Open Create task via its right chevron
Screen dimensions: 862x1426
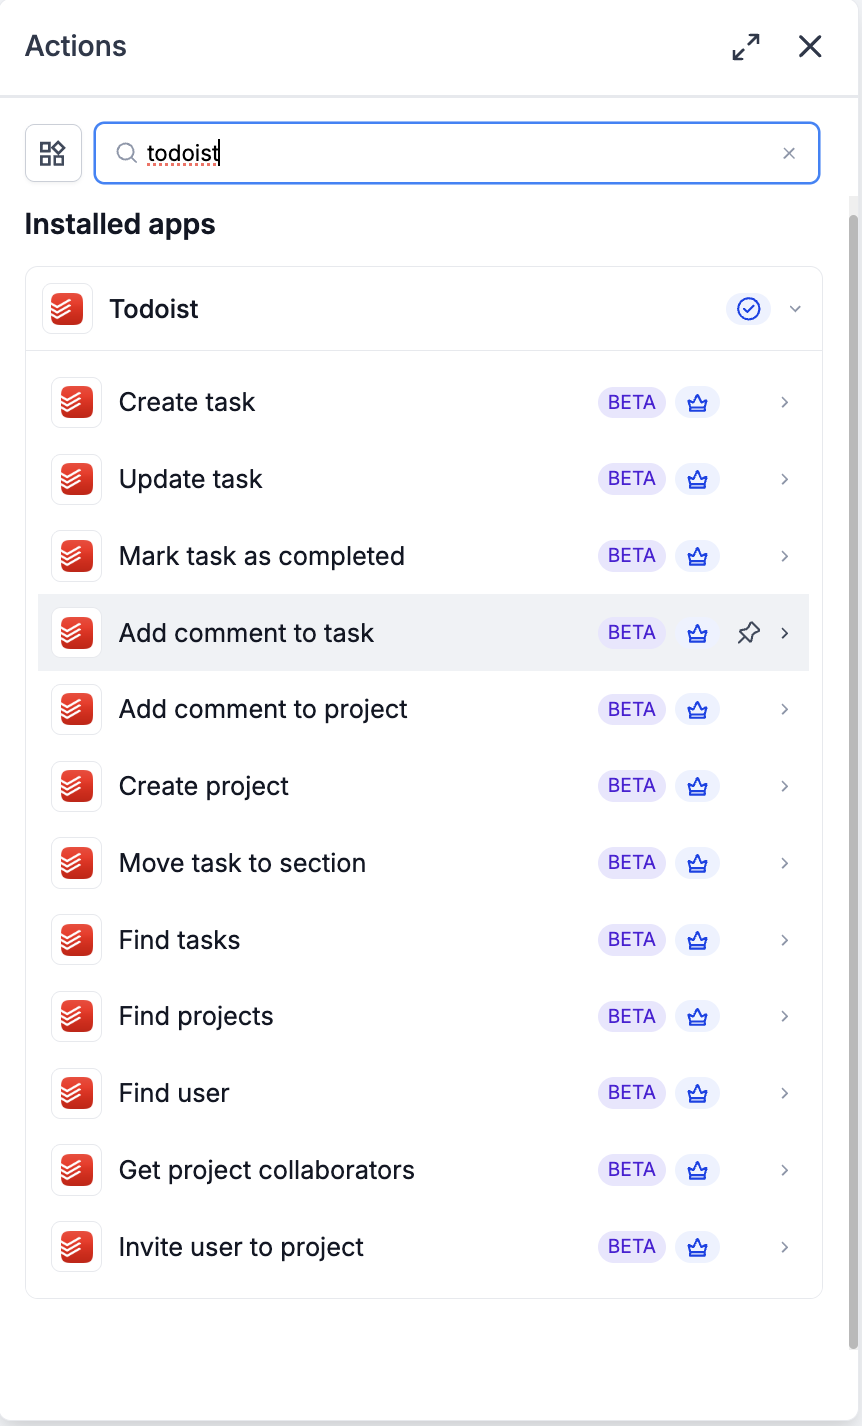(785, 402)
